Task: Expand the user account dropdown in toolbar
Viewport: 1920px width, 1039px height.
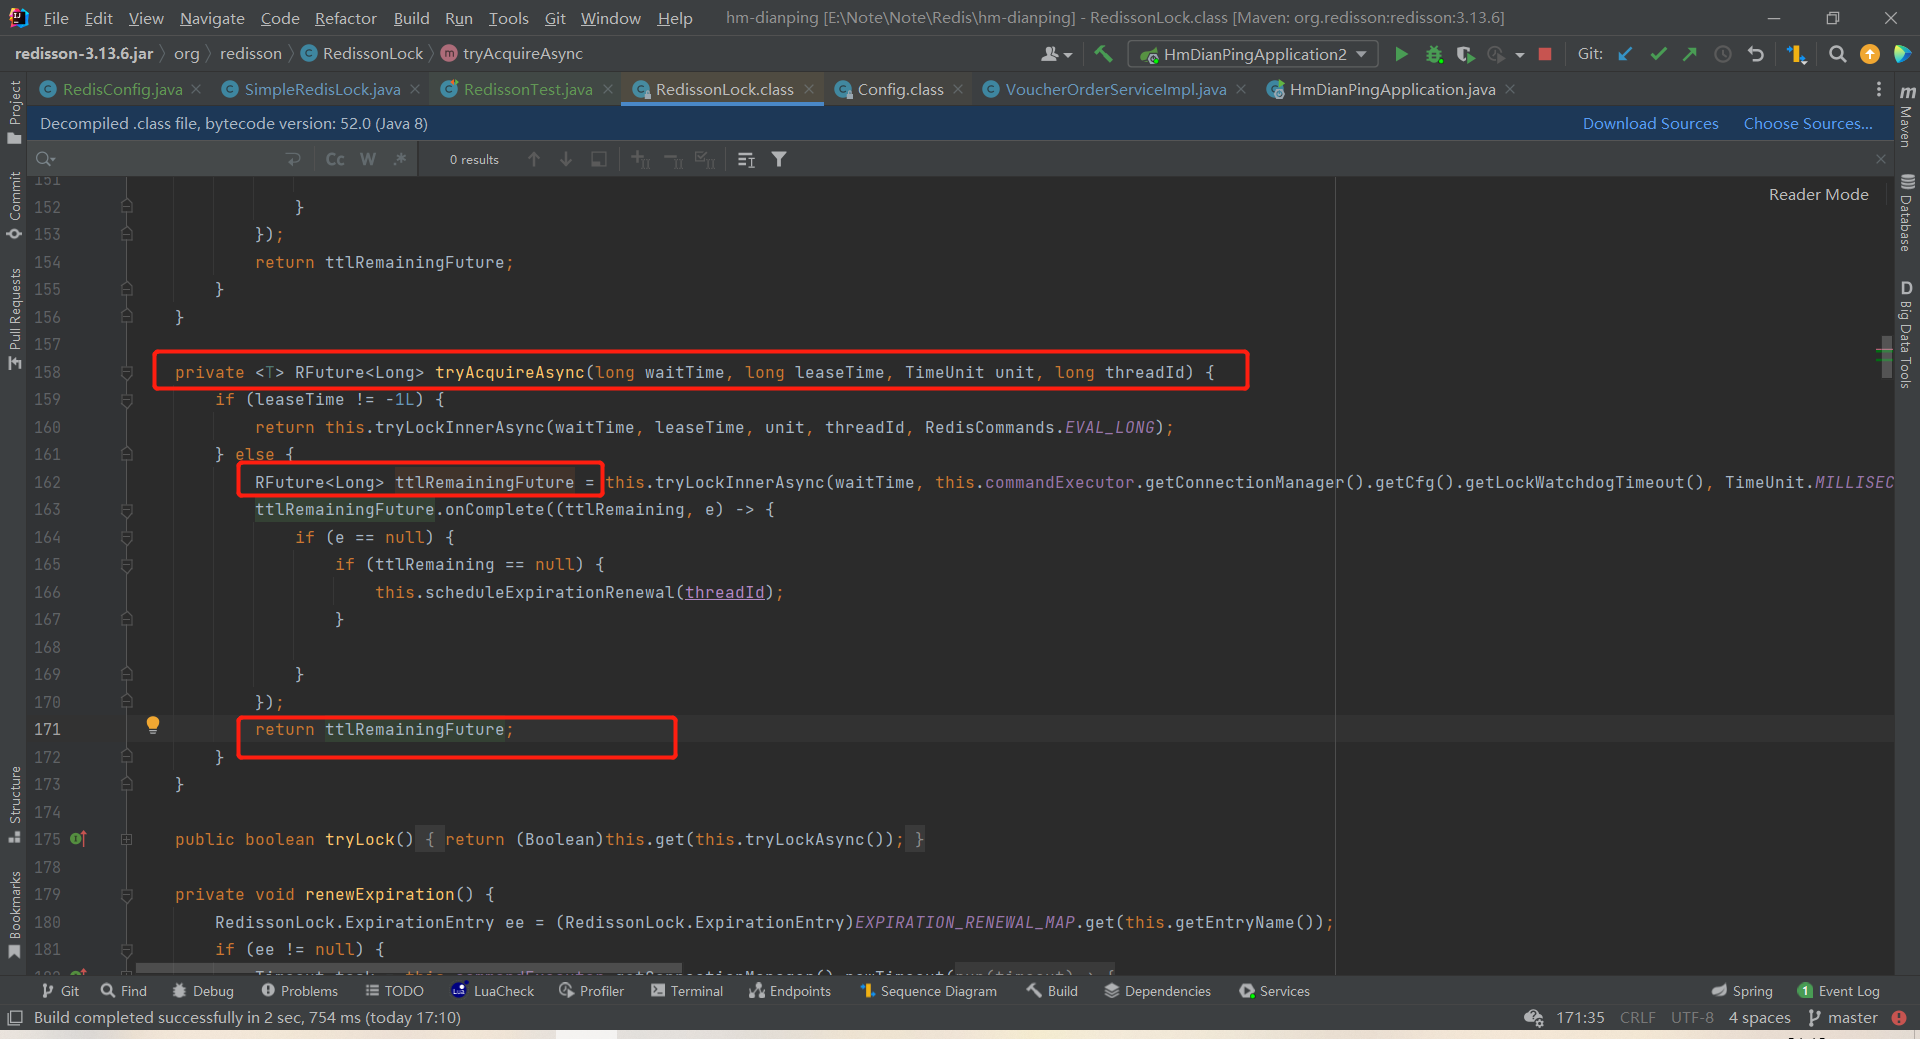Action: point(1056,54)
